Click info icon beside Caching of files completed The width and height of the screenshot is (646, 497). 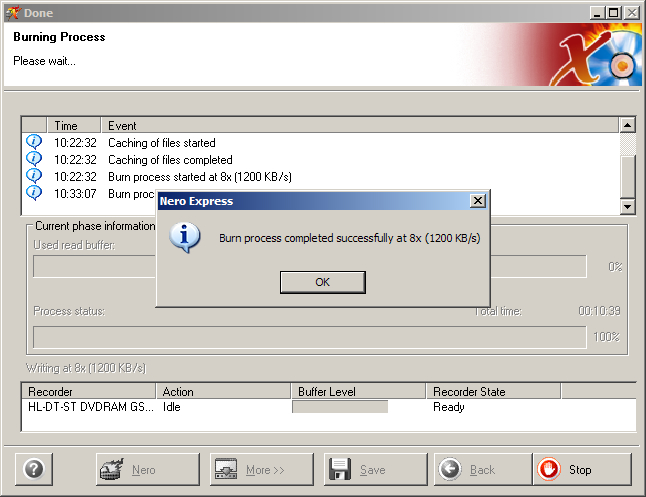[34, 159]
